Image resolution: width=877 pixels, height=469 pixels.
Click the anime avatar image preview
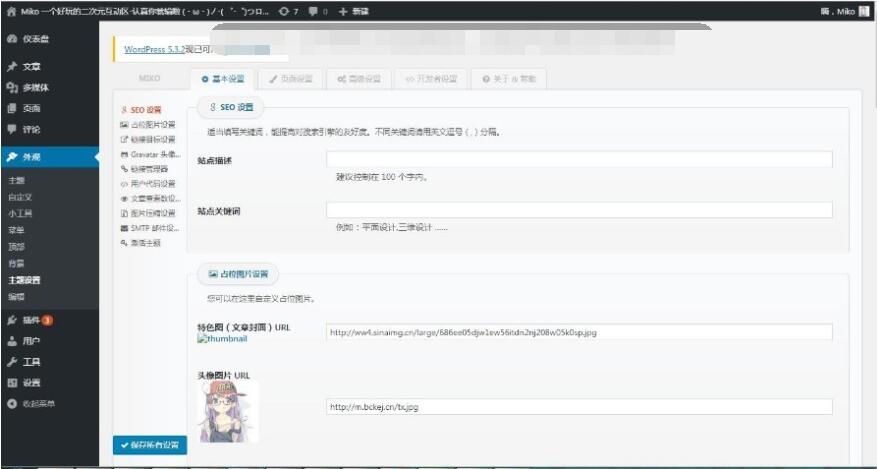coord(228,411)
